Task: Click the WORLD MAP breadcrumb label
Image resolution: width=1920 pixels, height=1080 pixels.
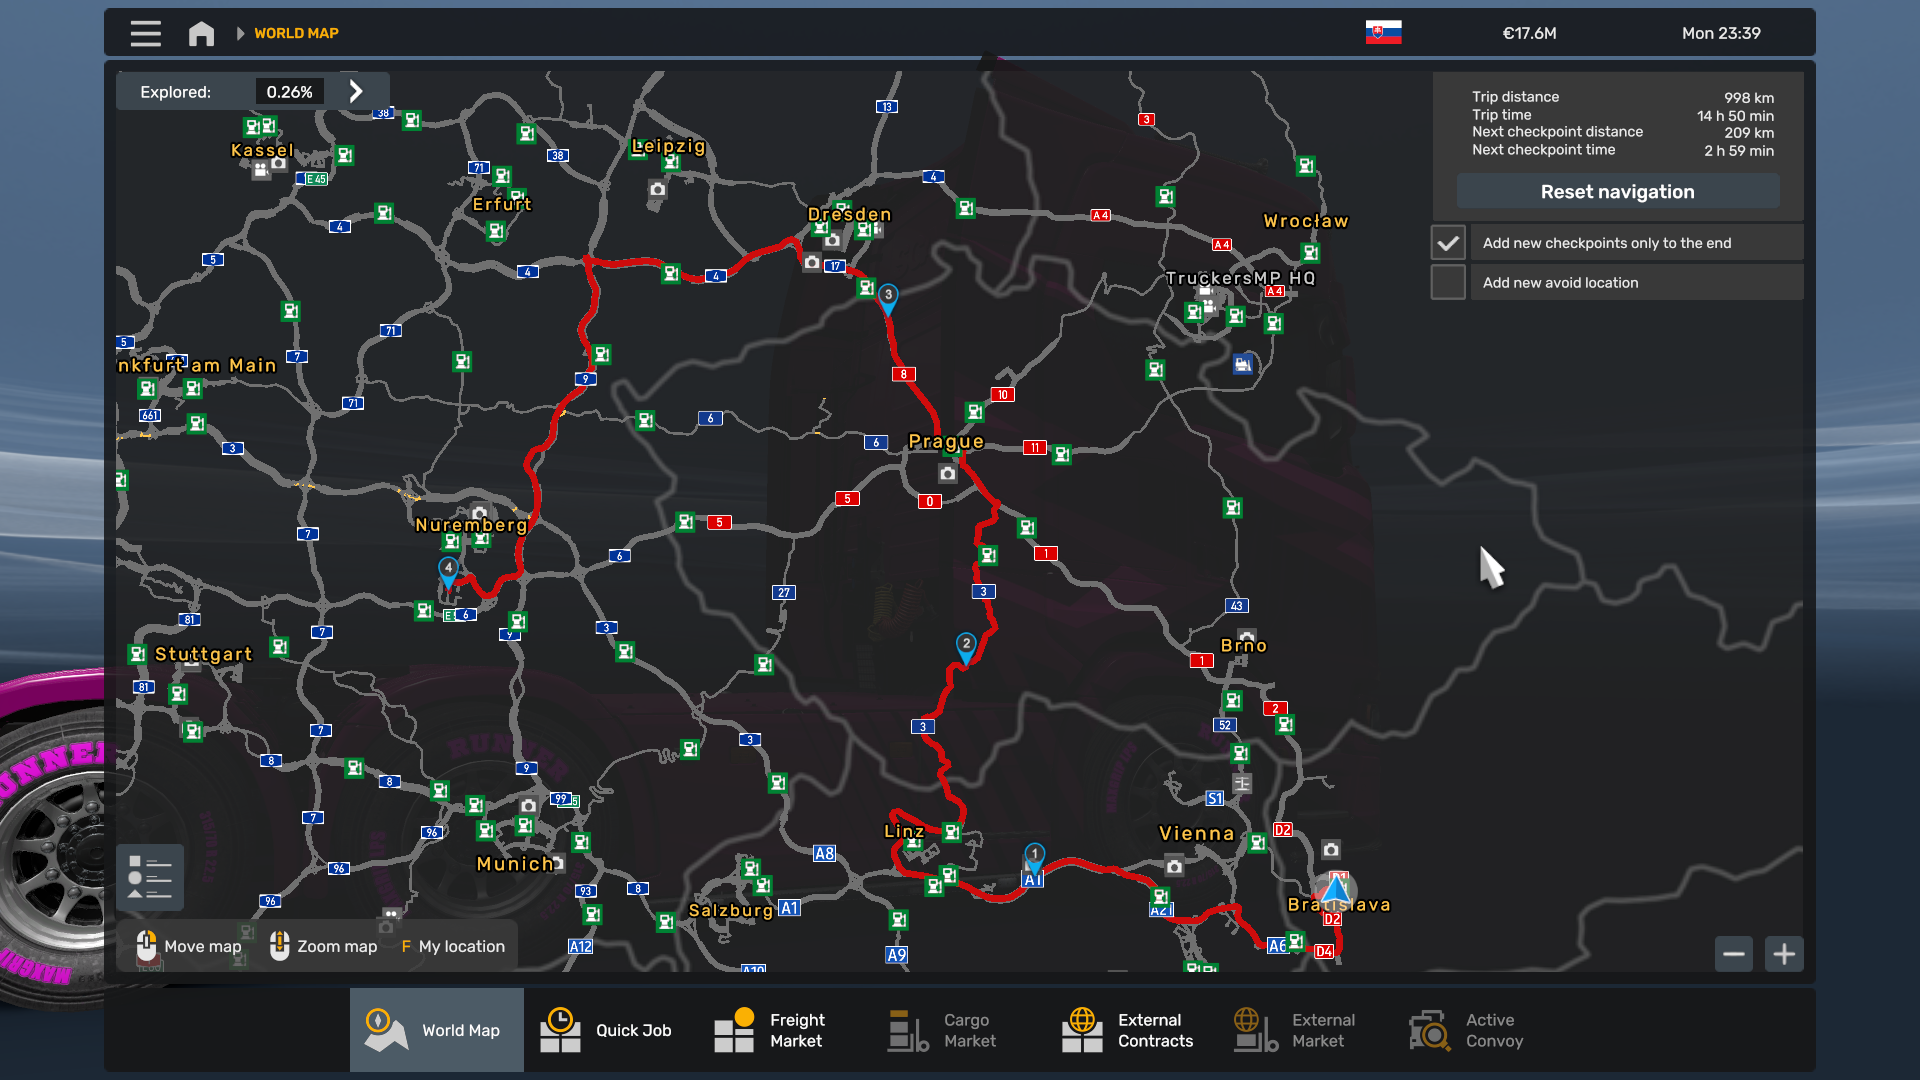Action: pos(296,33)
